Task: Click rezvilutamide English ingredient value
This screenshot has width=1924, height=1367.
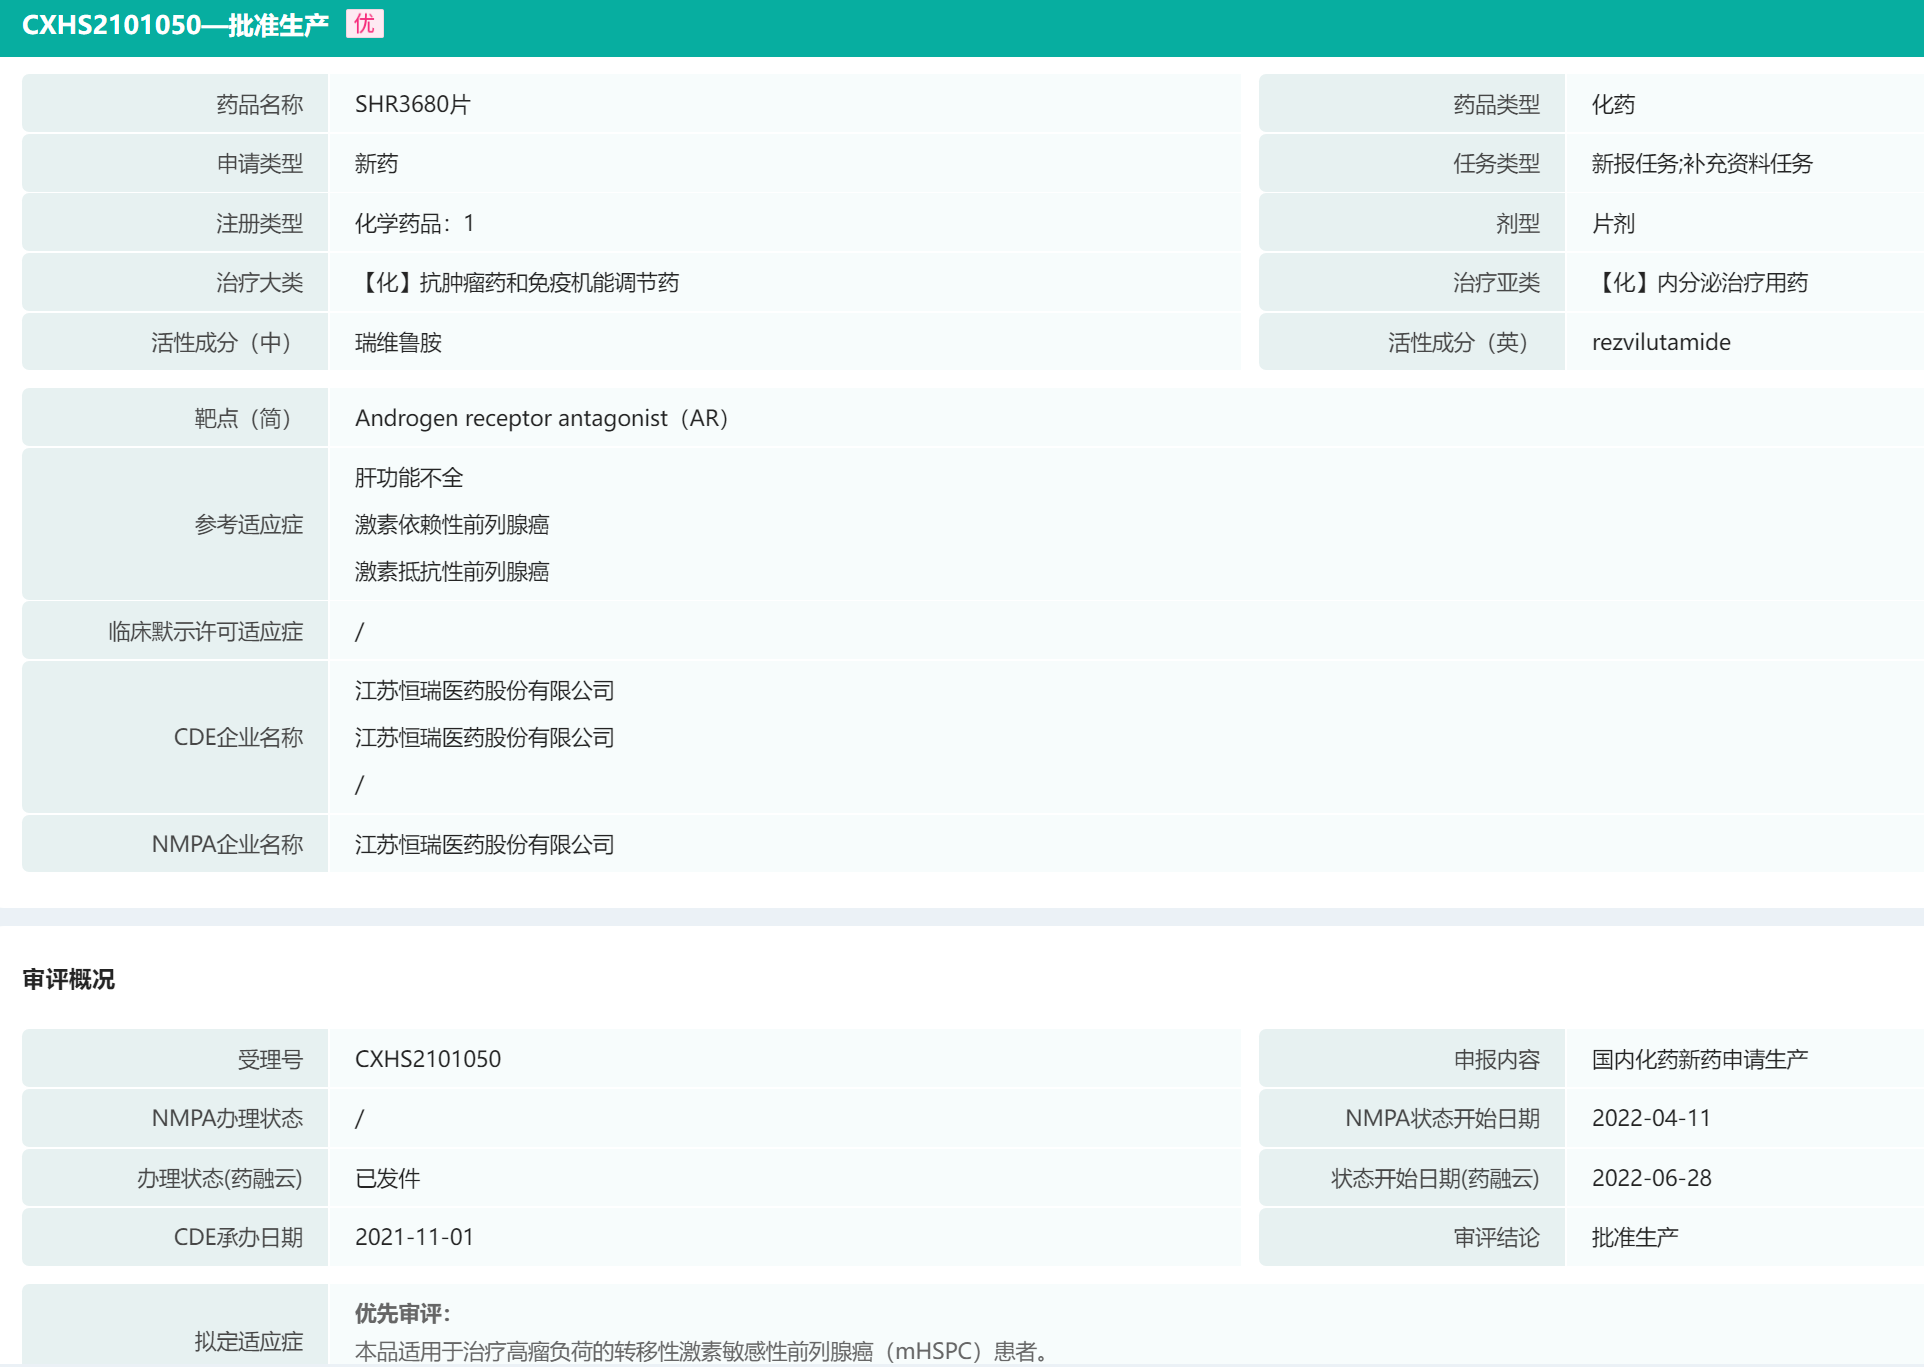Action: tap(1660, 342)
